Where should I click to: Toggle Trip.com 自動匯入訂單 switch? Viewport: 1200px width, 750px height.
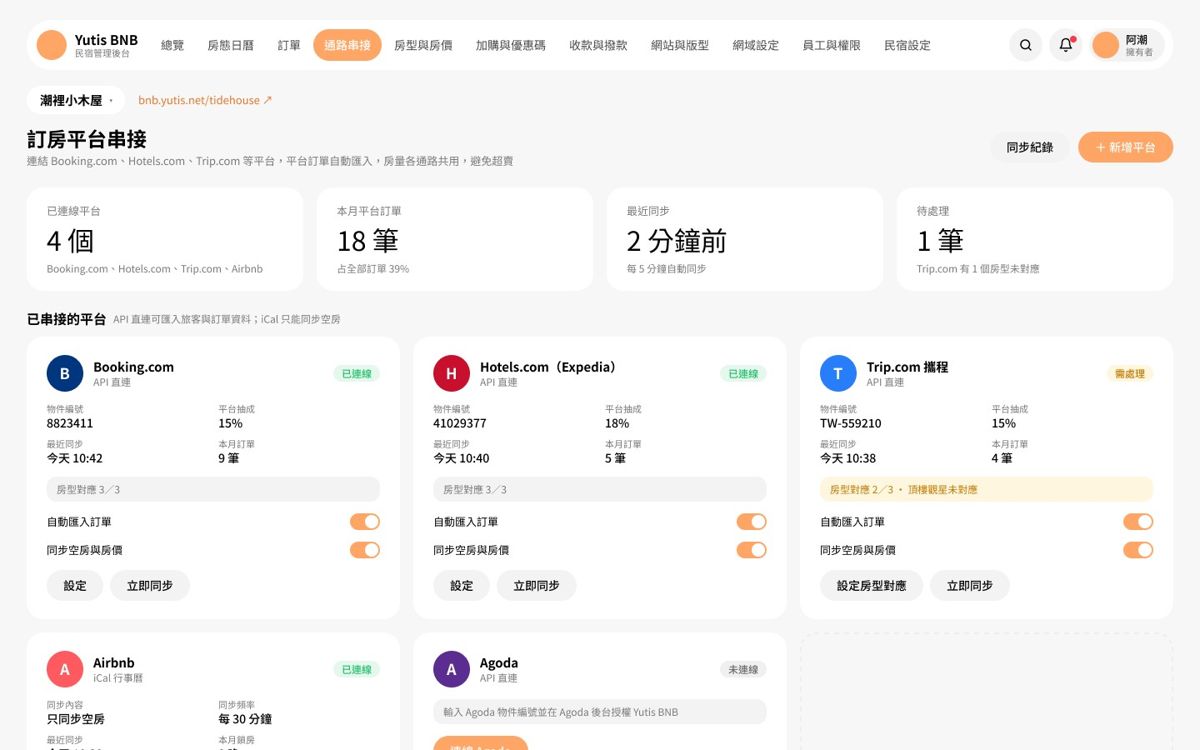[x=1138, y=522]
